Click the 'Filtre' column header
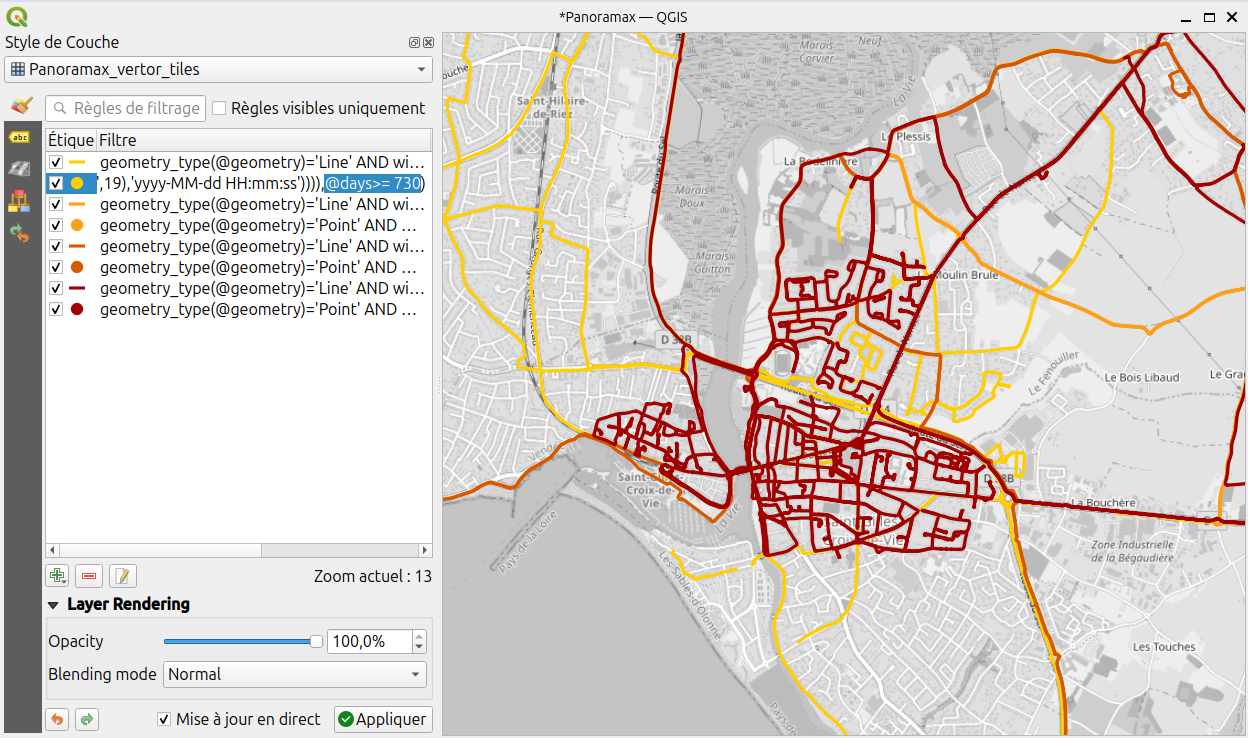The image size is (1248, 738). 263,140
